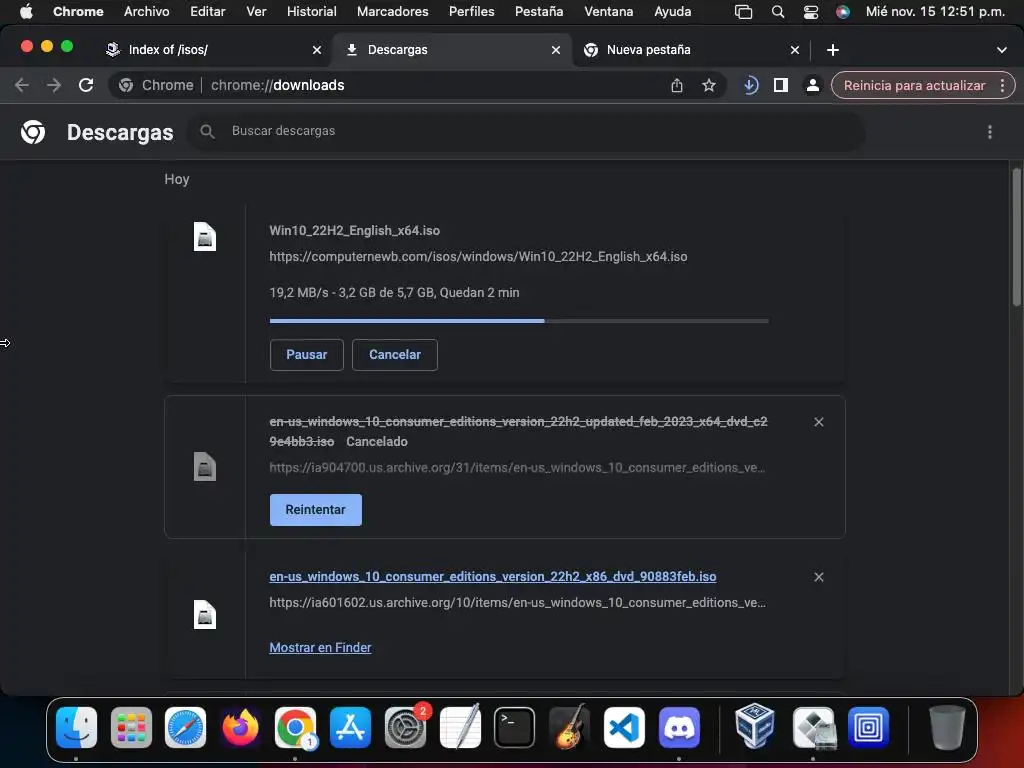The width and height of the screenshot is (1024, 768).
Task: Click the Chrome forward arrow
Action: pos(54,85)
